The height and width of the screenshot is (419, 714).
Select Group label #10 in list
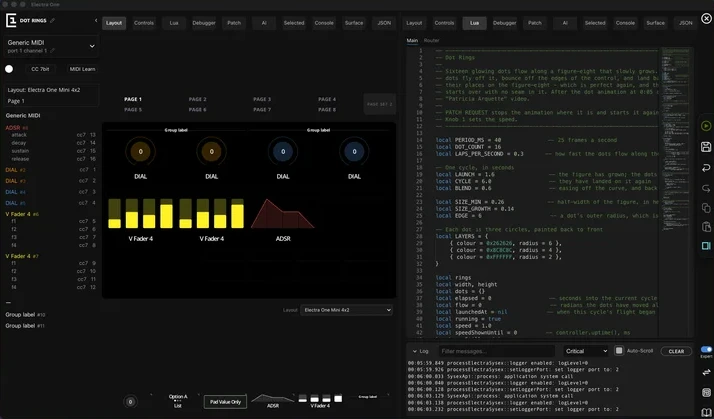pos(25,315)
